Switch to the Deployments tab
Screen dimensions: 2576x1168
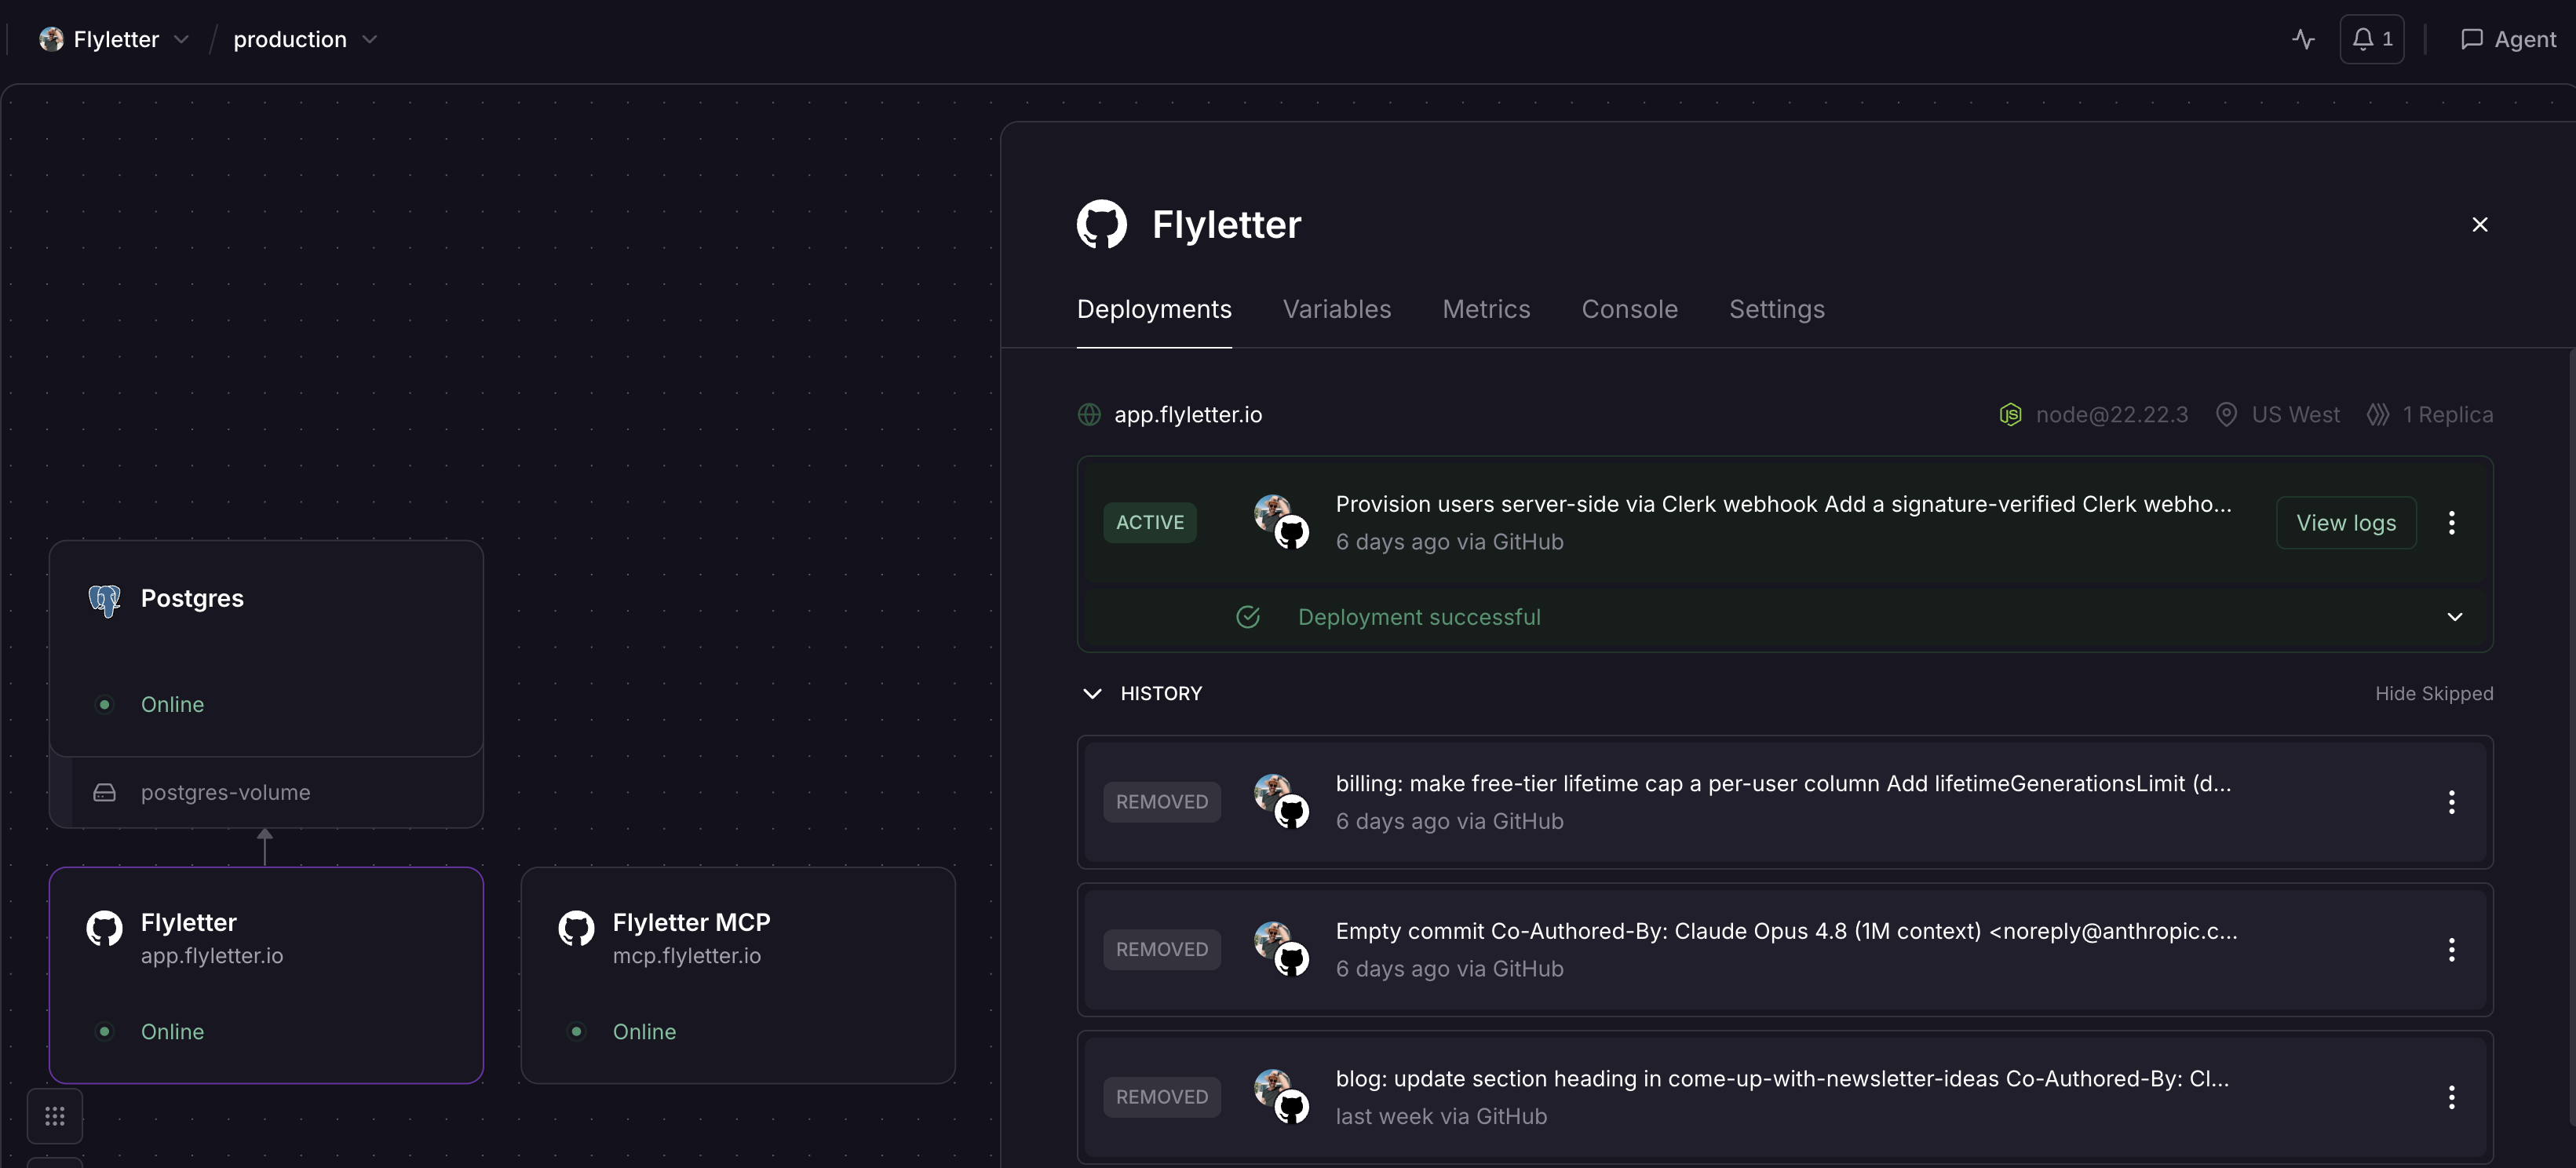[1154, 309]
